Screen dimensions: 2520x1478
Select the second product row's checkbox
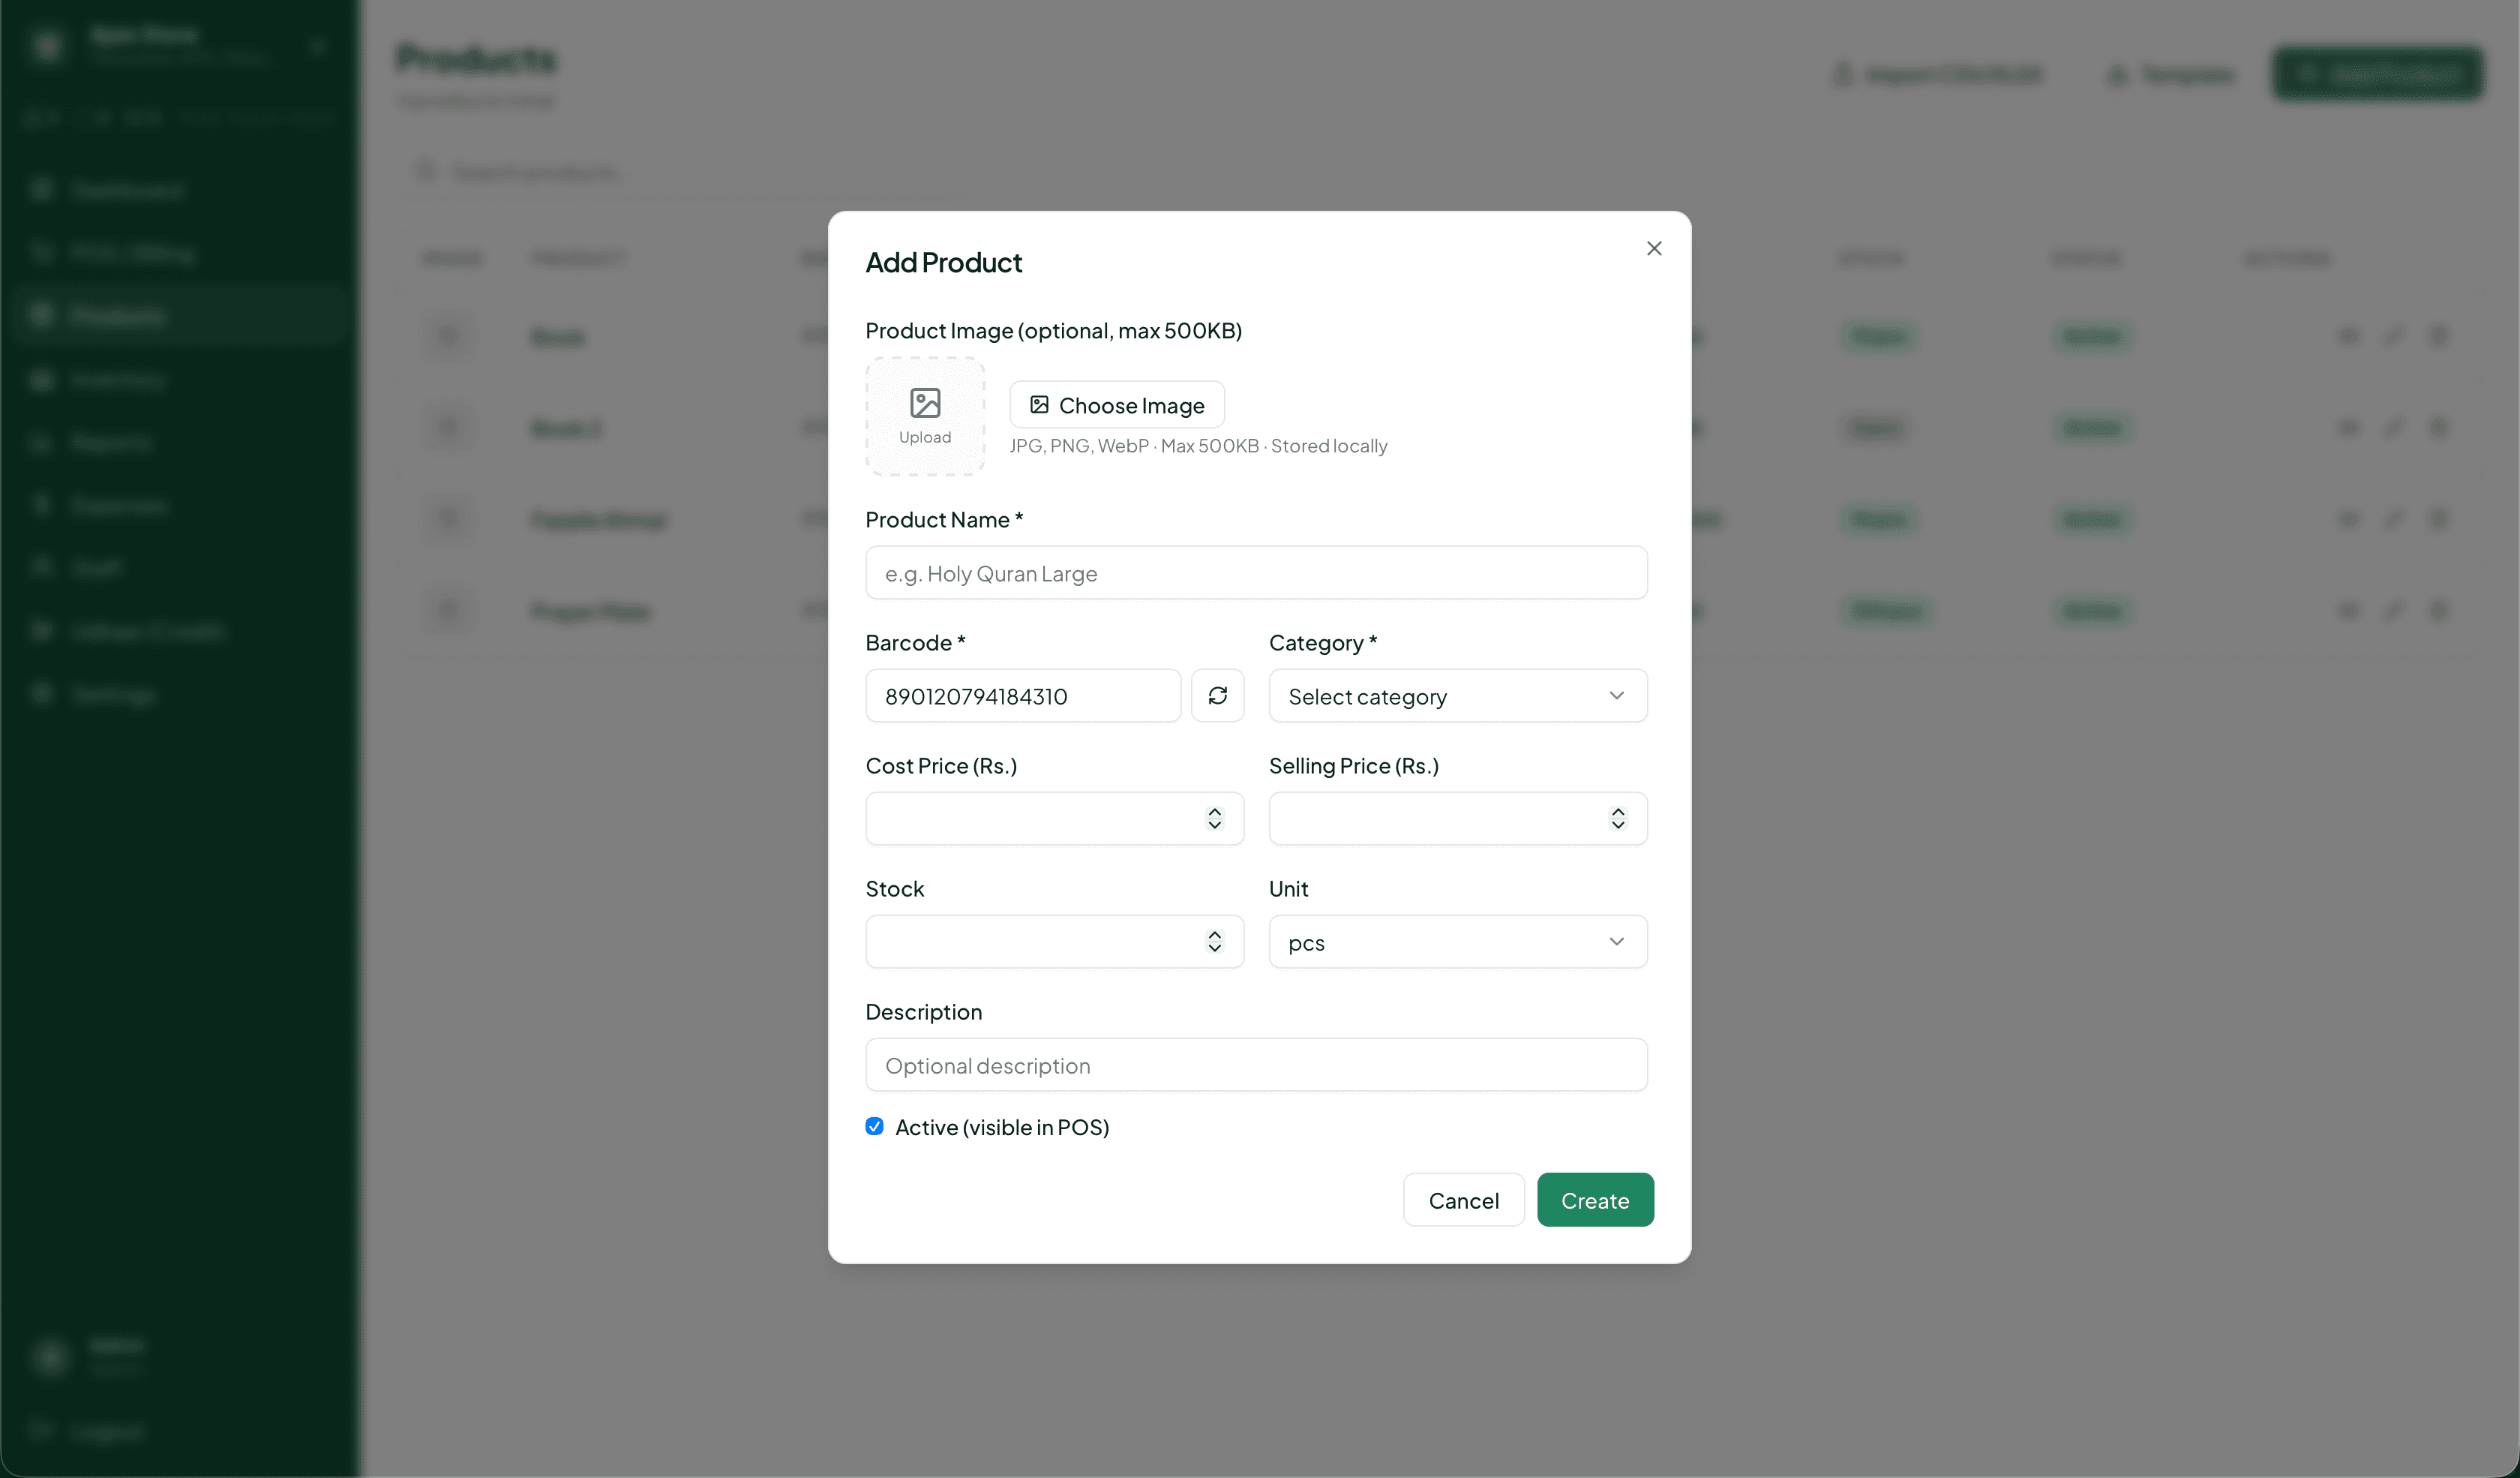[447, 427]
